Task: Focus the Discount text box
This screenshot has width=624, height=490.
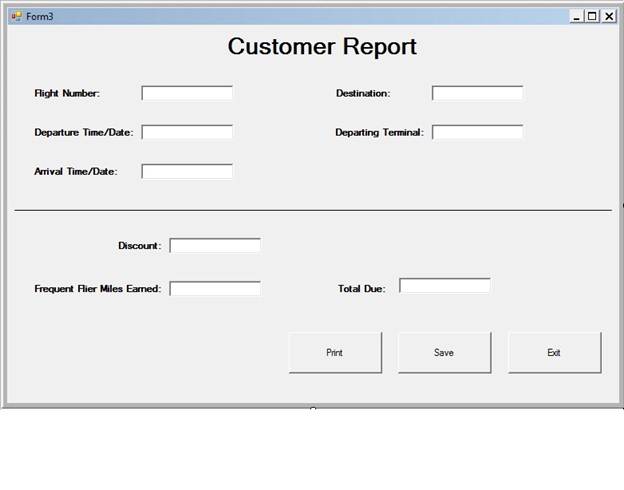Action: pos(215,245)
